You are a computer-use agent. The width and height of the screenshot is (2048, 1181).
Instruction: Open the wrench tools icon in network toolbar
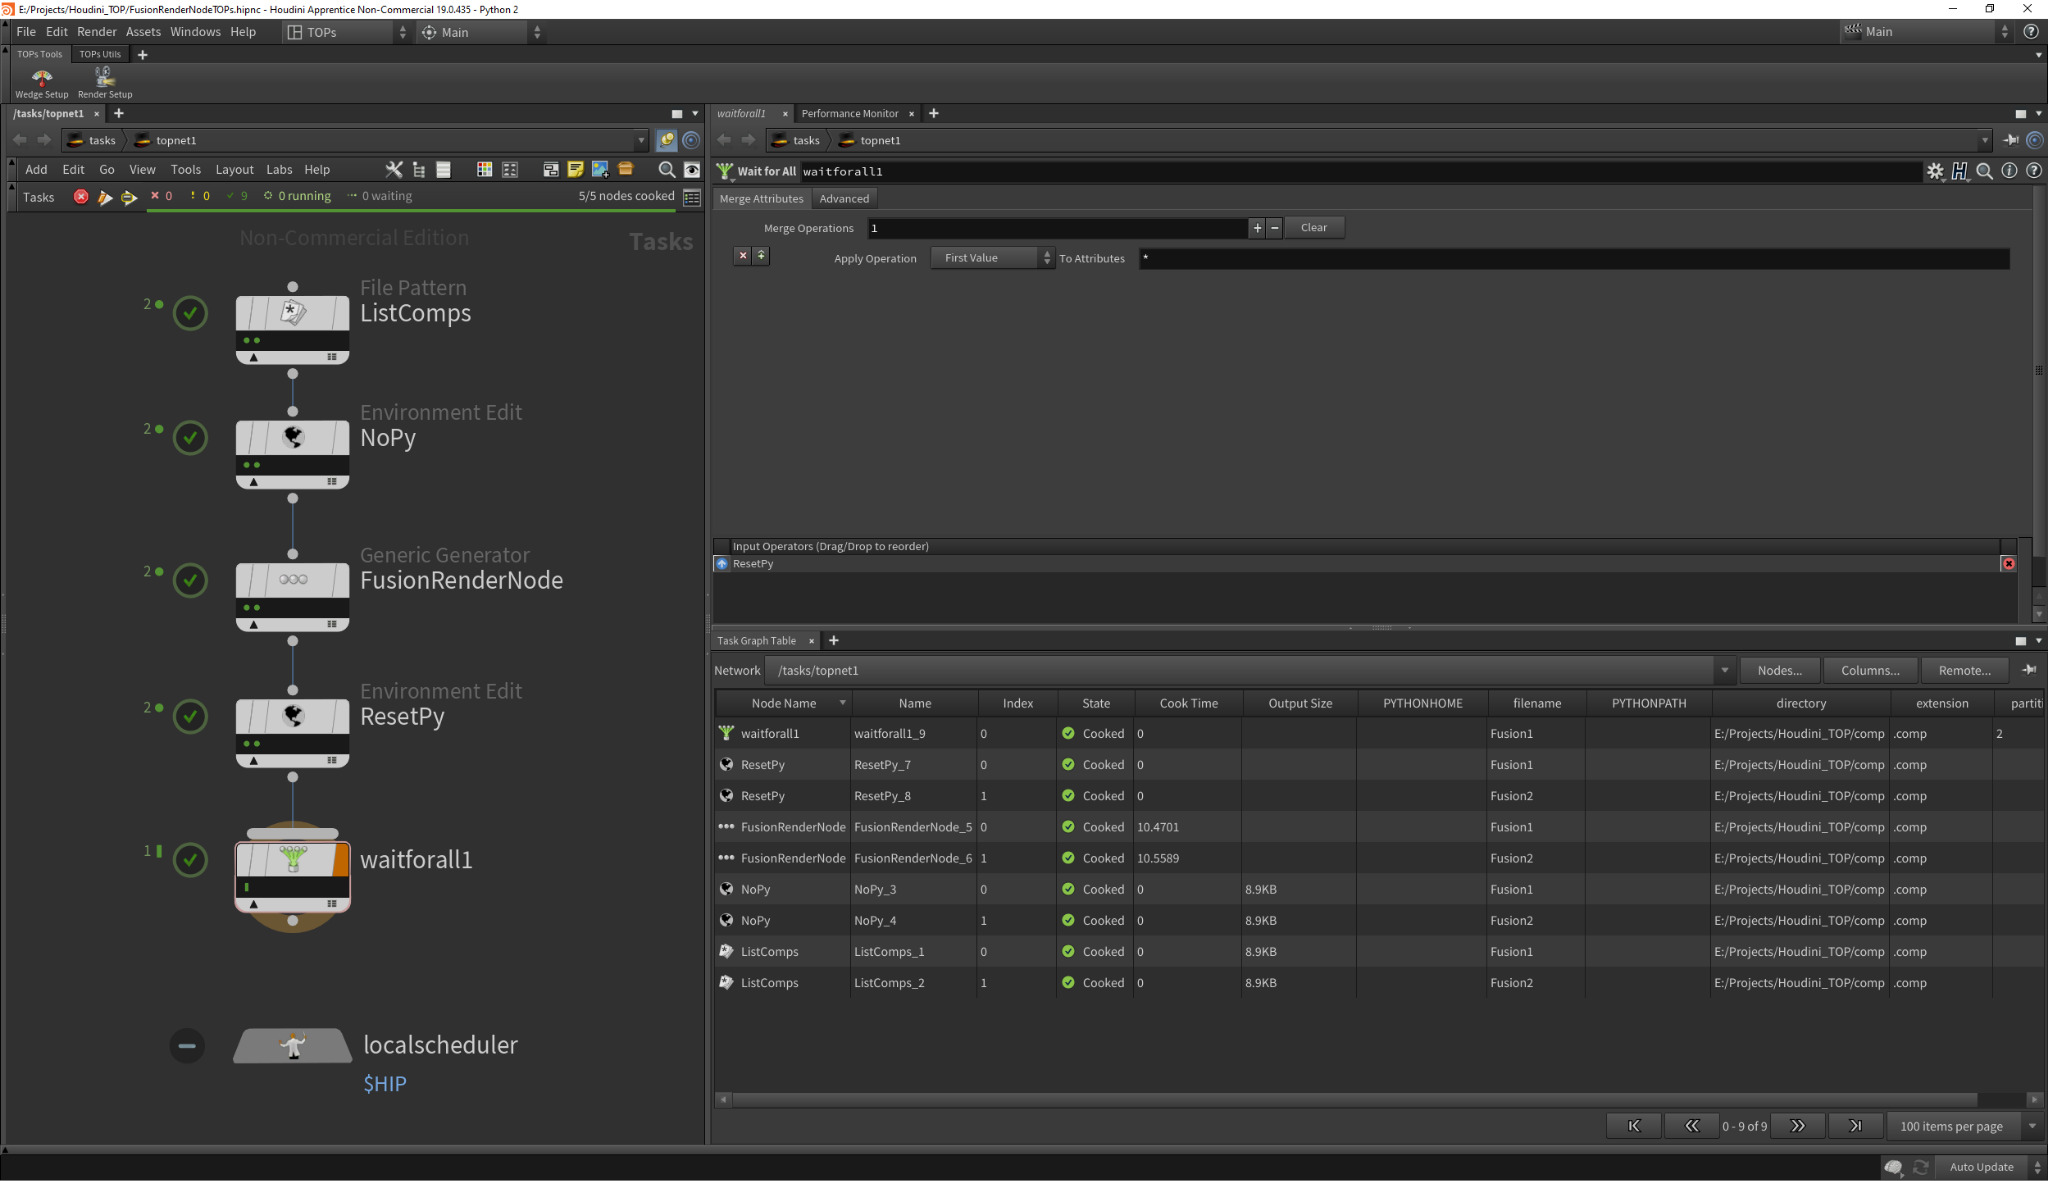[394, 170]
